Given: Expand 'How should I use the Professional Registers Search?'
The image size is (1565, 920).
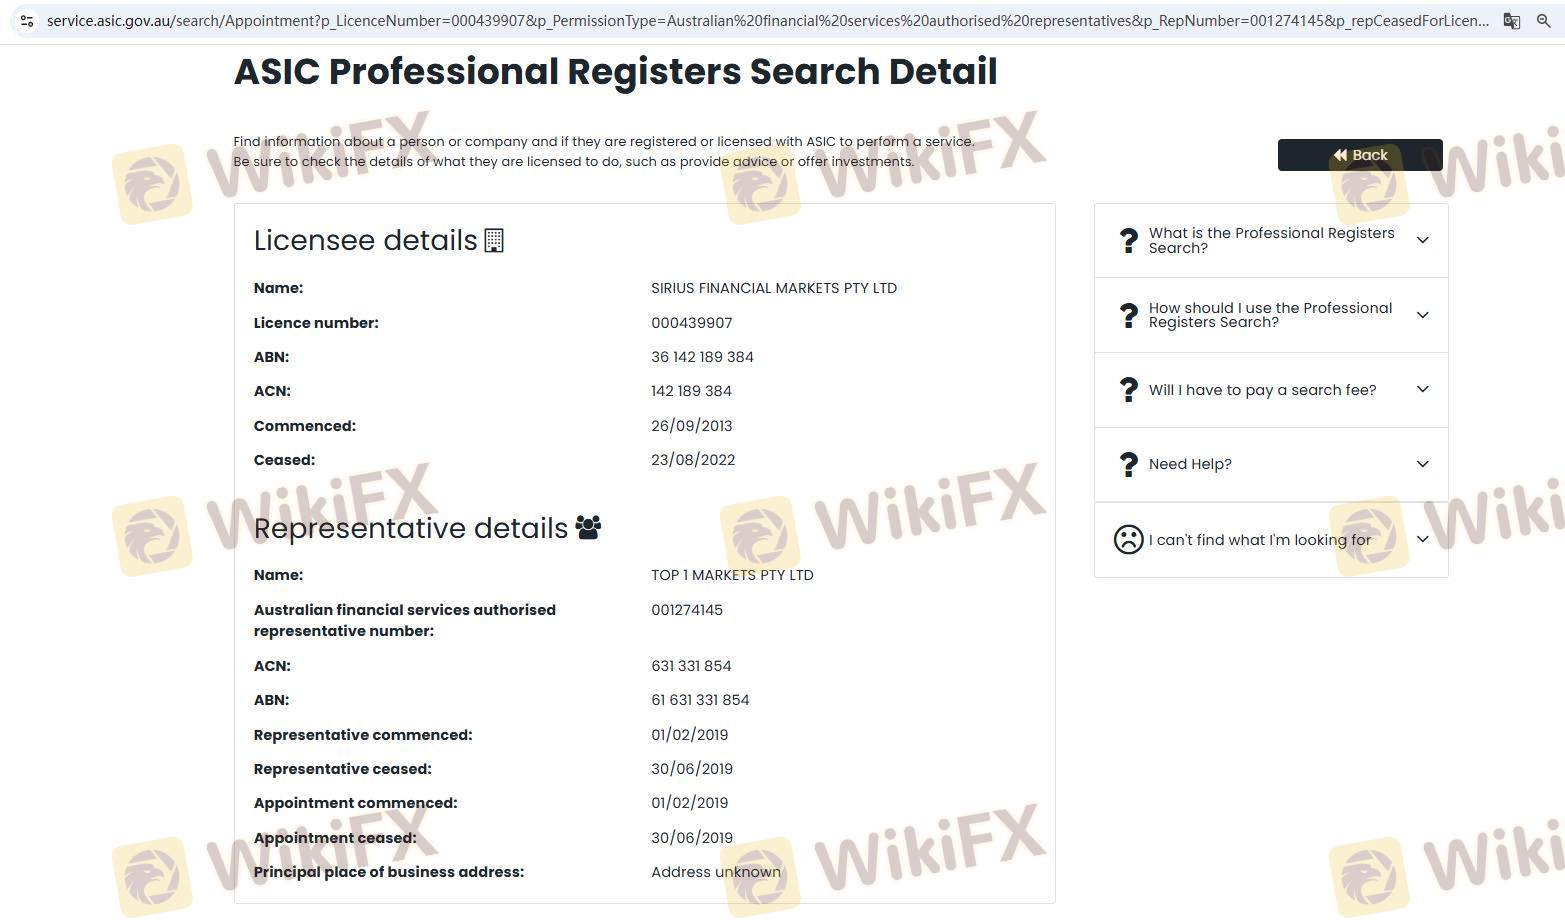Looking at the screenshot, I should tap(1422, 315).
